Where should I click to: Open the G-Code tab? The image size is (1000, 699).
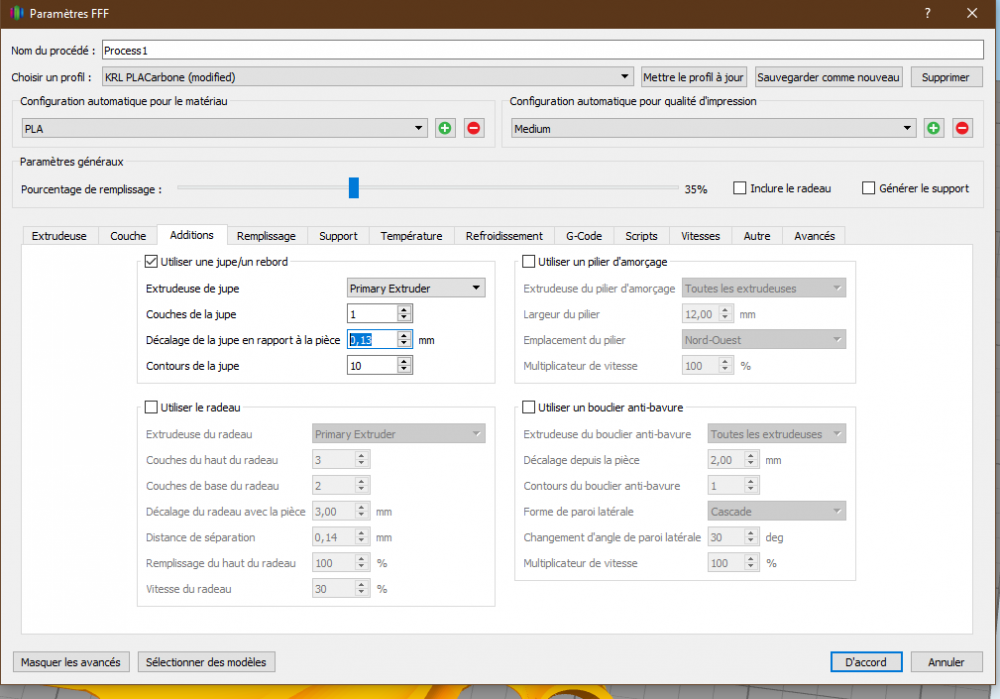(584, 235)
